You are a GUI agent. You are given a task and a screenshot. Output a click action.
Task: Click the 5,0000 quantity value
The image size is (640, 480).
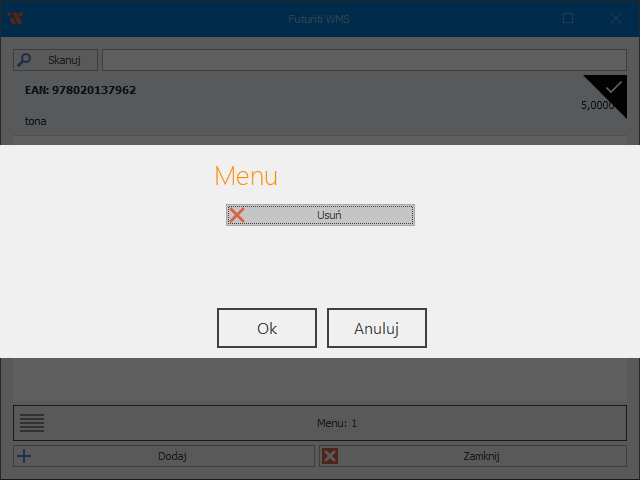pyautogui.click(x=597, y=105)
